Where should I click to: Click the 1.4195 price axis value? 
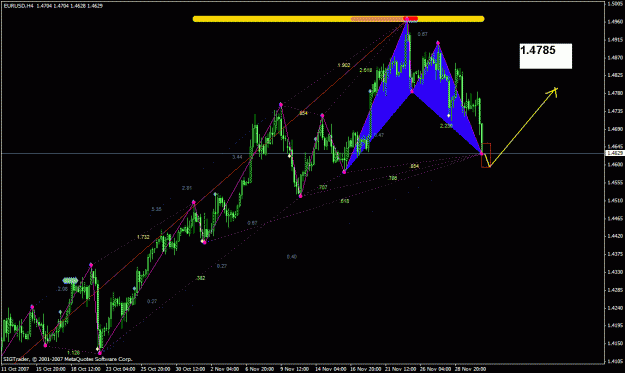[x=615, y=326]
